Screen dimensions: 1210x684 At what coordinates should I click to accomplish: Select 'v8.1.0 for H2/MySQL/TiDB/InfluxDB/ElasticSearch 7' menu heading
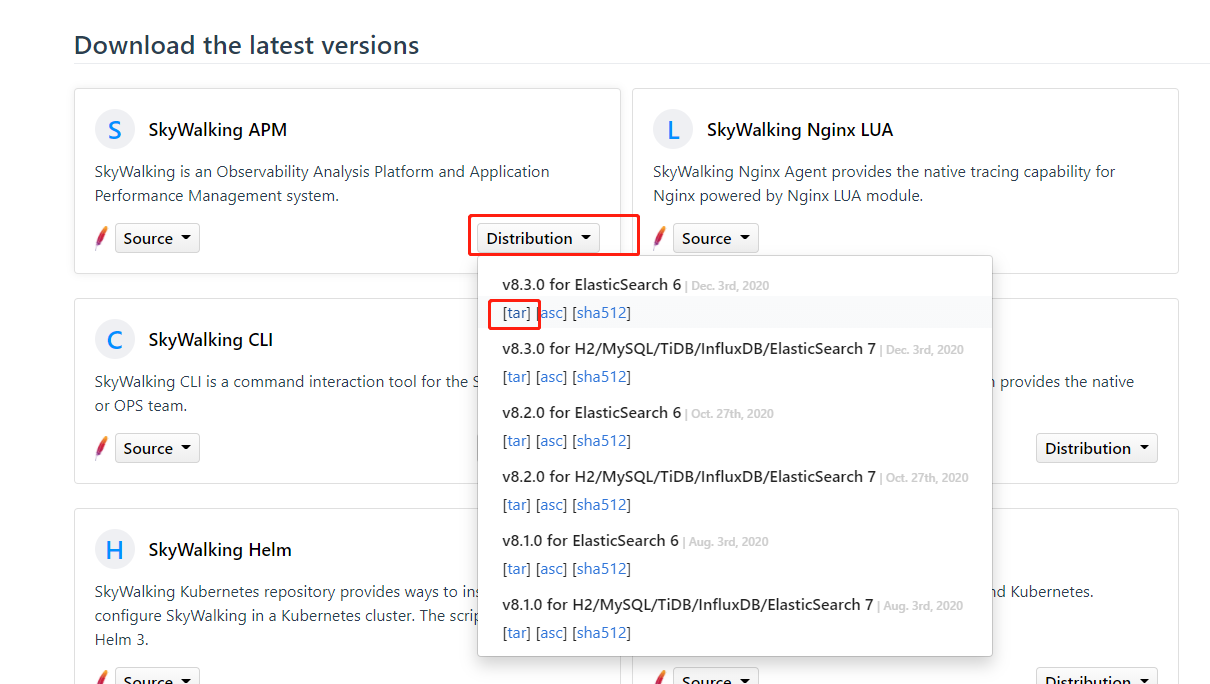click(689, 605)
